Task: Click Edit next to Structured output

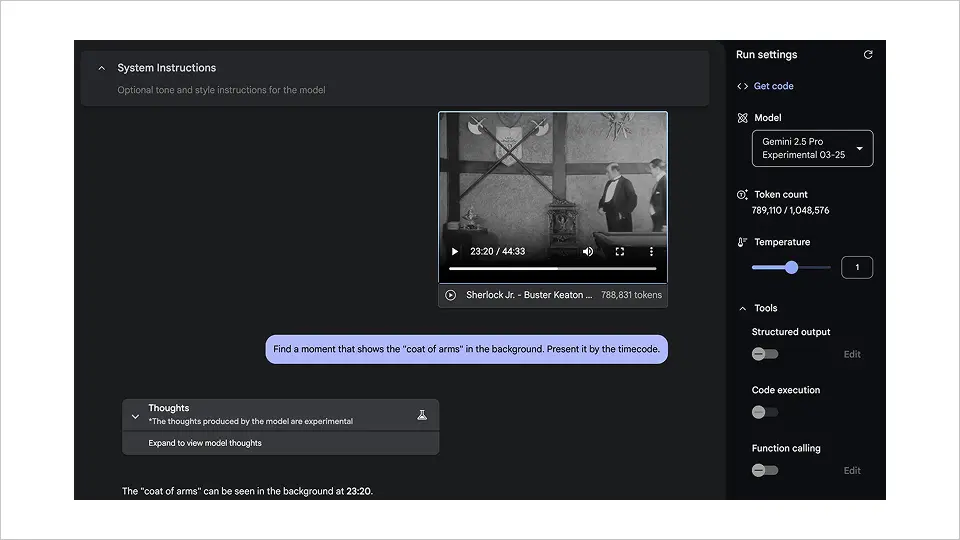Action: 852,354
